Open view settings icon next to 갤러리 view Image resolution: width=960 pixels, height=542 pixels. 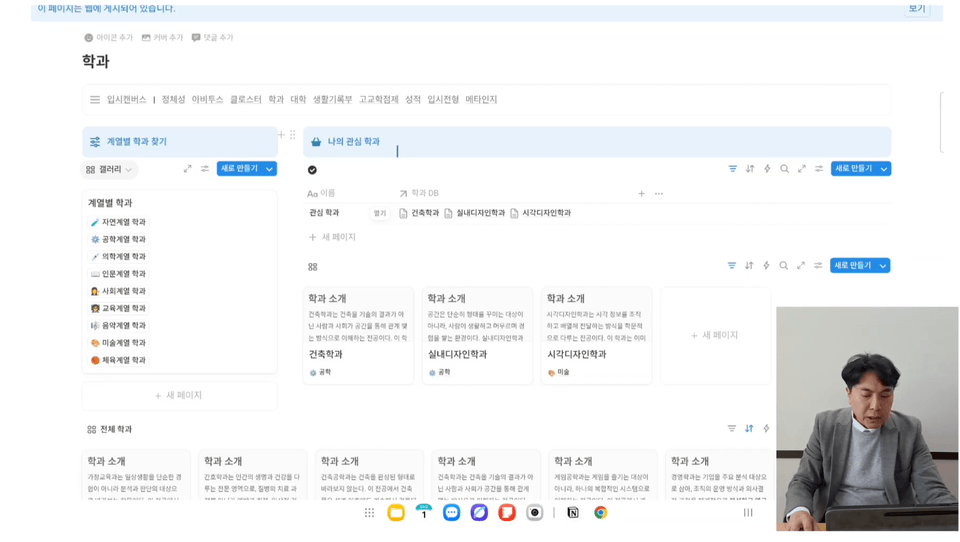[204, 168]
